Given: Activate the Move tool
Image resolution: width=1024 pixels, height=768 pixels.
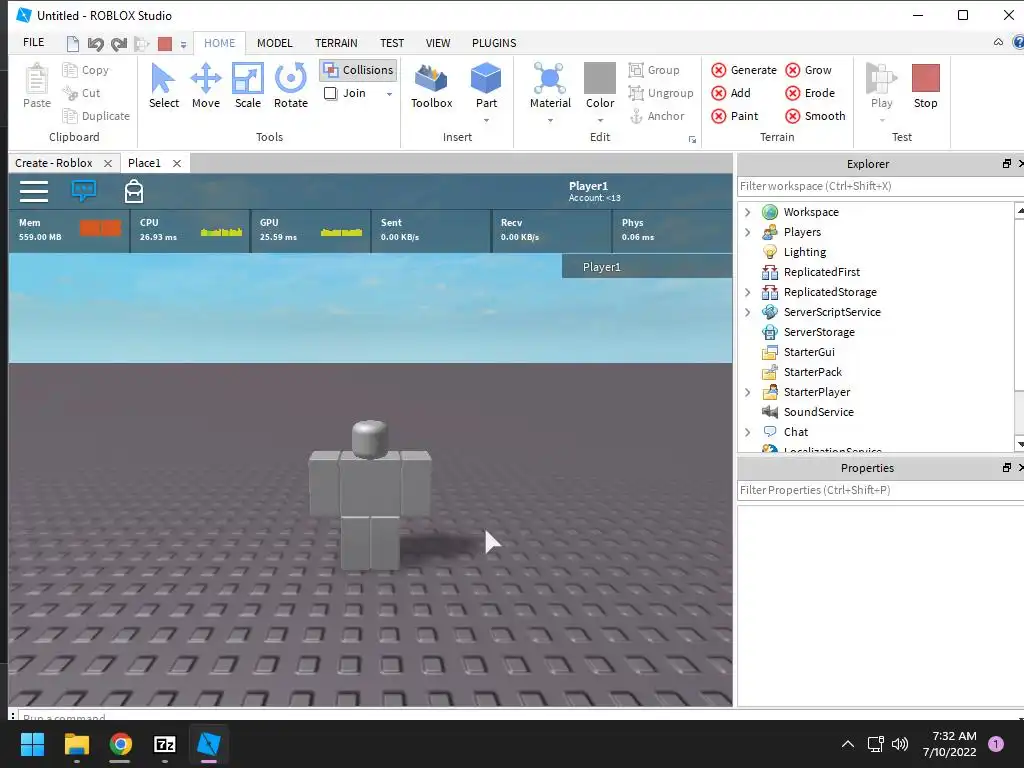Looking at the screenshot, I should coord(206,85).
